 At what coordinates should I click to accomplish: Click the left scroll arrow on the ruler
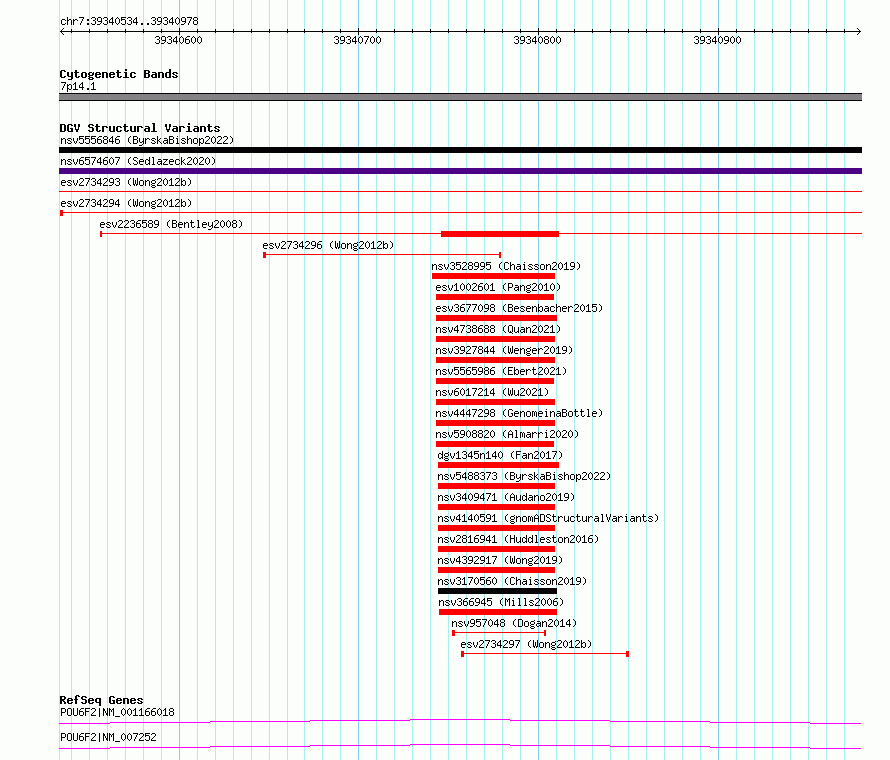62,32
